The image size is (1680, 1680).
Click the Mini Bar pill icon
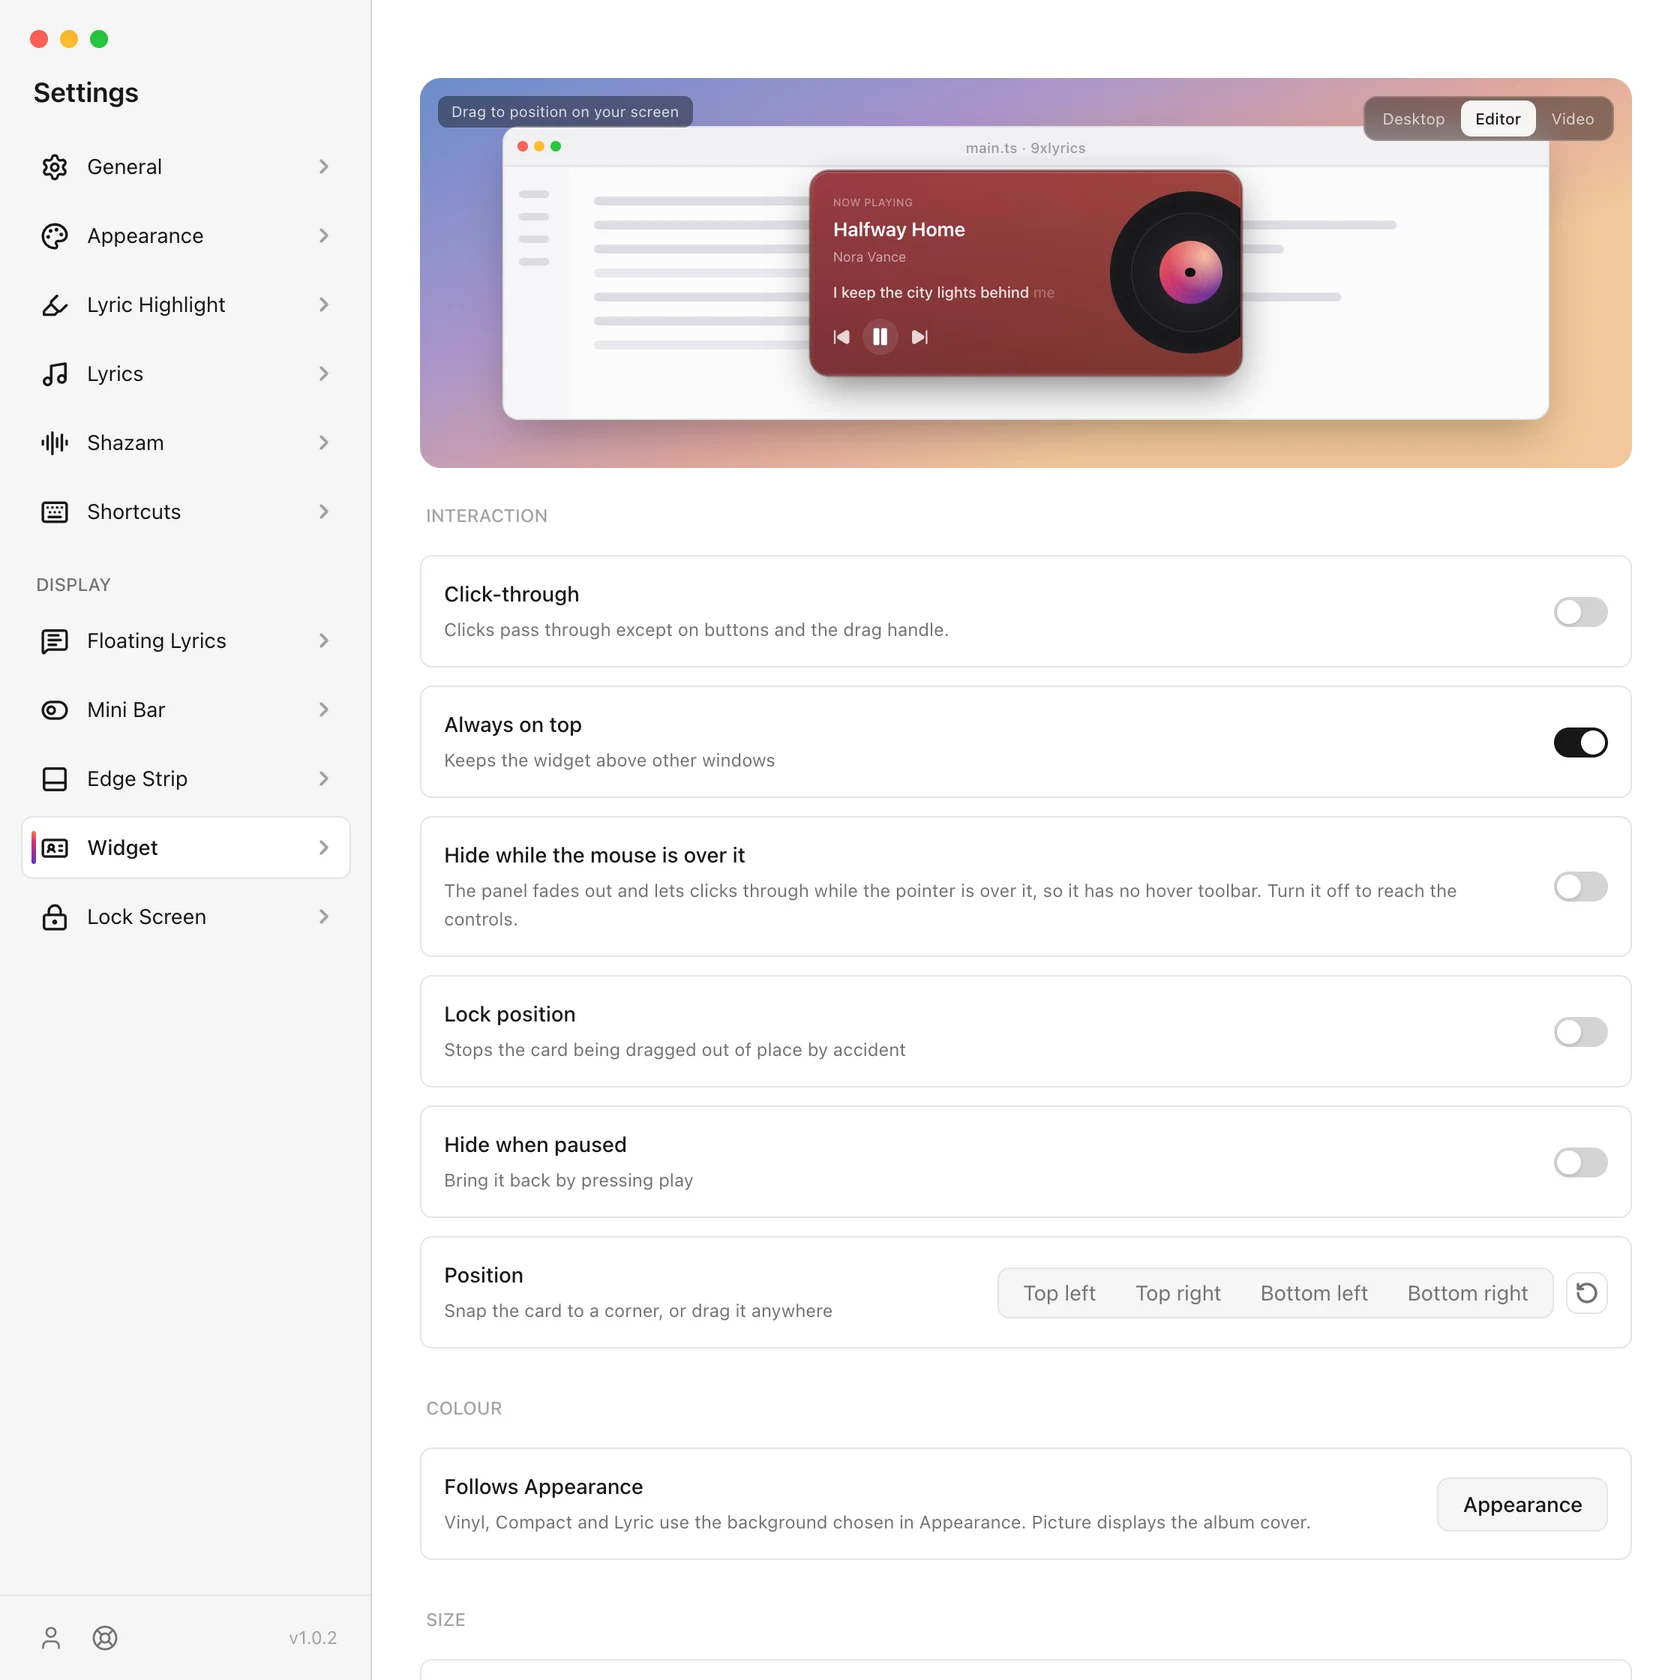pyautogui.click(x=55, y=710)
